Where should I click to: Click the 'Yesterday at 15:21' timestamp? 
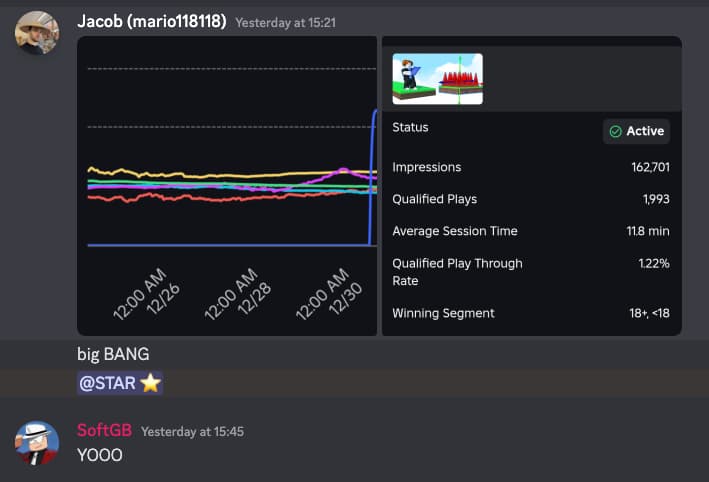285,22
